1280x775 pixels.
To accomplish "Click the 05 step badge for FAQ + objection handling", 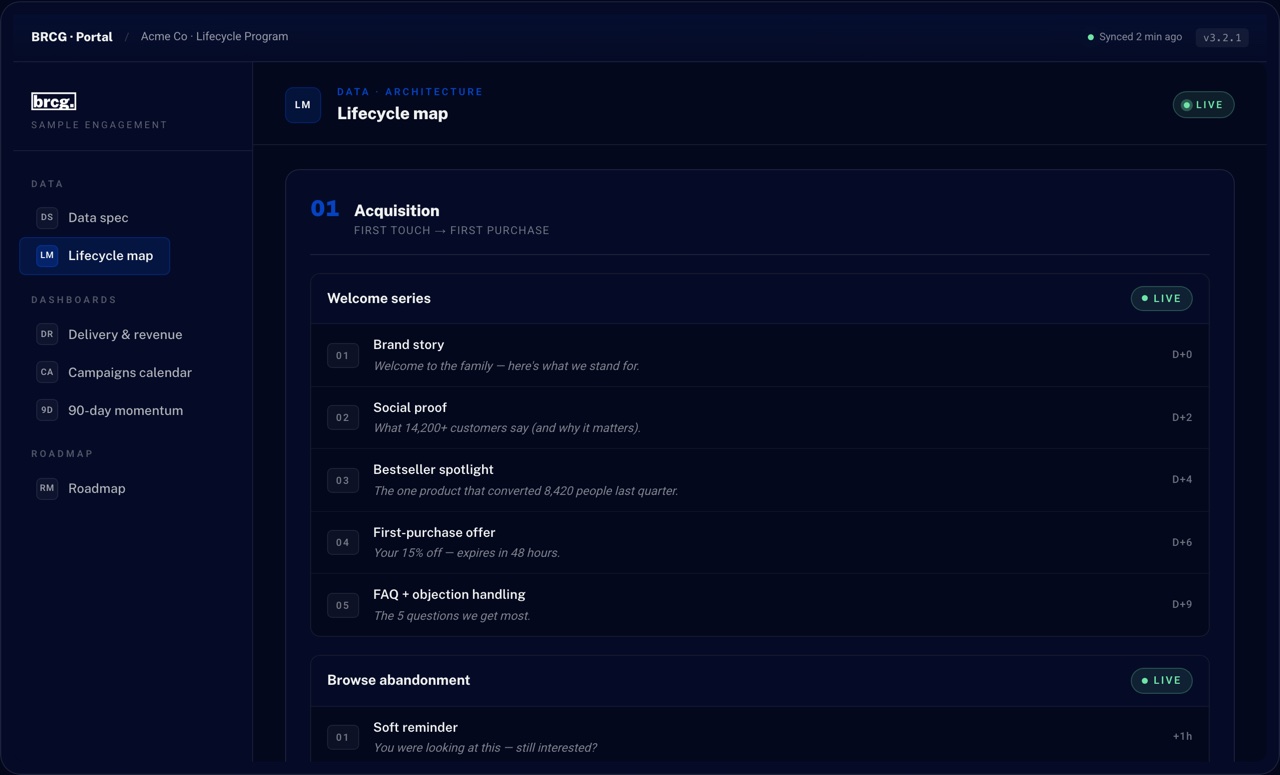I will pos(343,605).
